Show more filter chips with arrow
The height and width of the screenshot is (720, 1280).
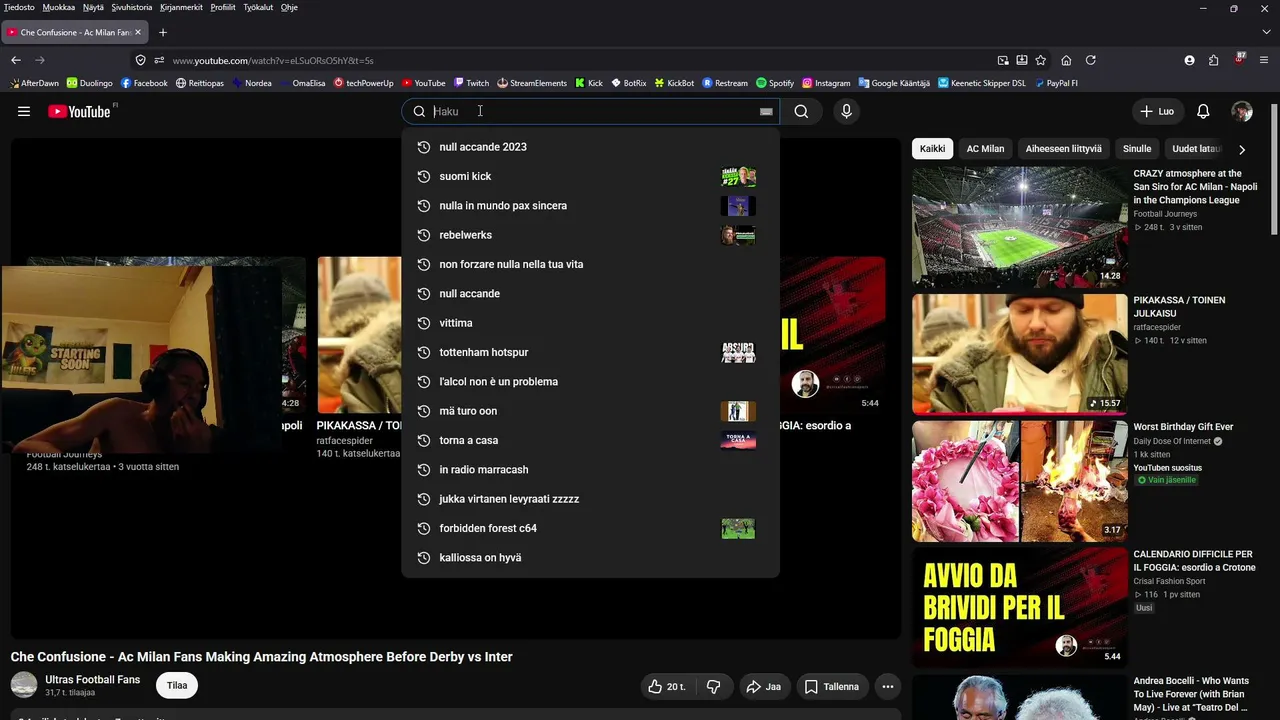point(1242,149)
